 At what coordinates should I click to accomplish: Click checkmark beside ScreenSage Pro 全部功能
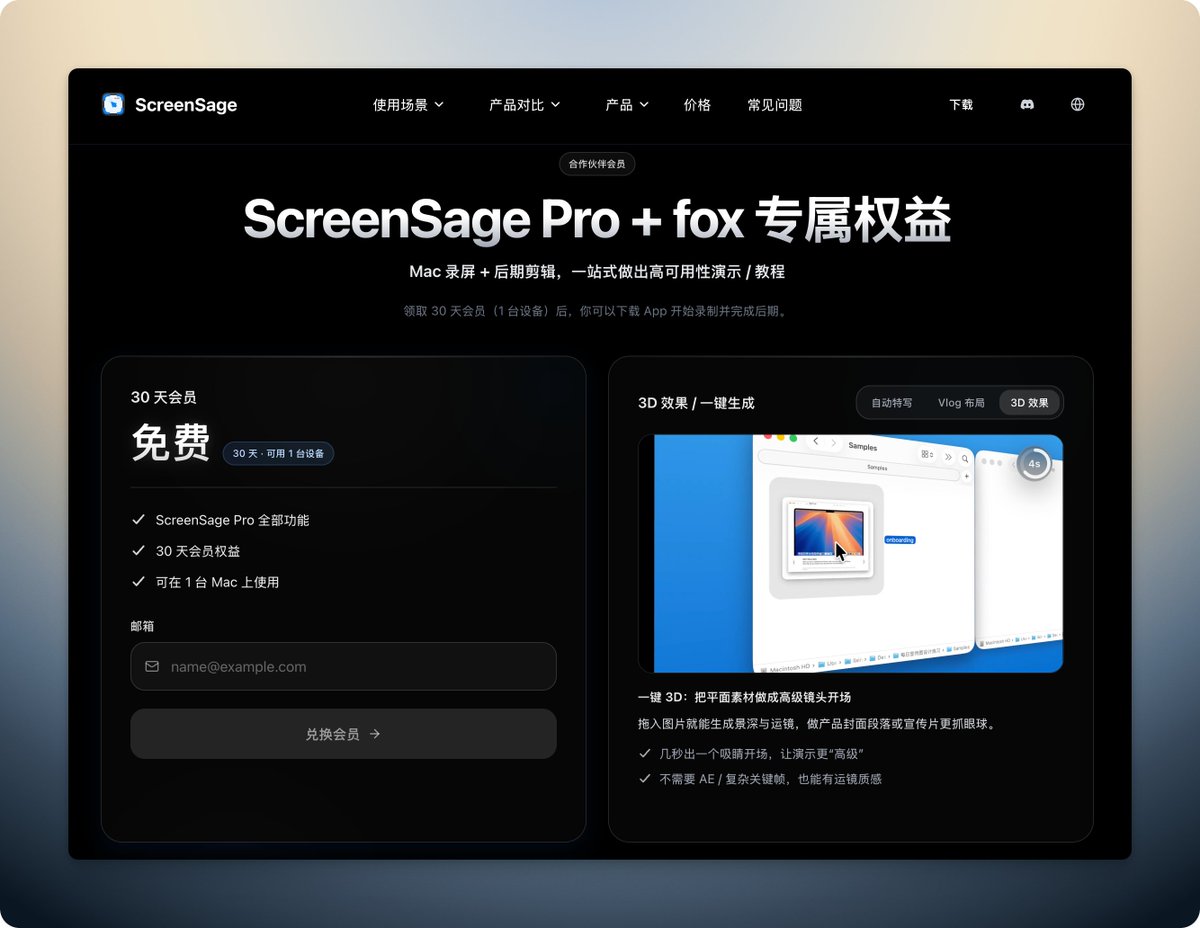pyautogui.click(x=139, y=520)
